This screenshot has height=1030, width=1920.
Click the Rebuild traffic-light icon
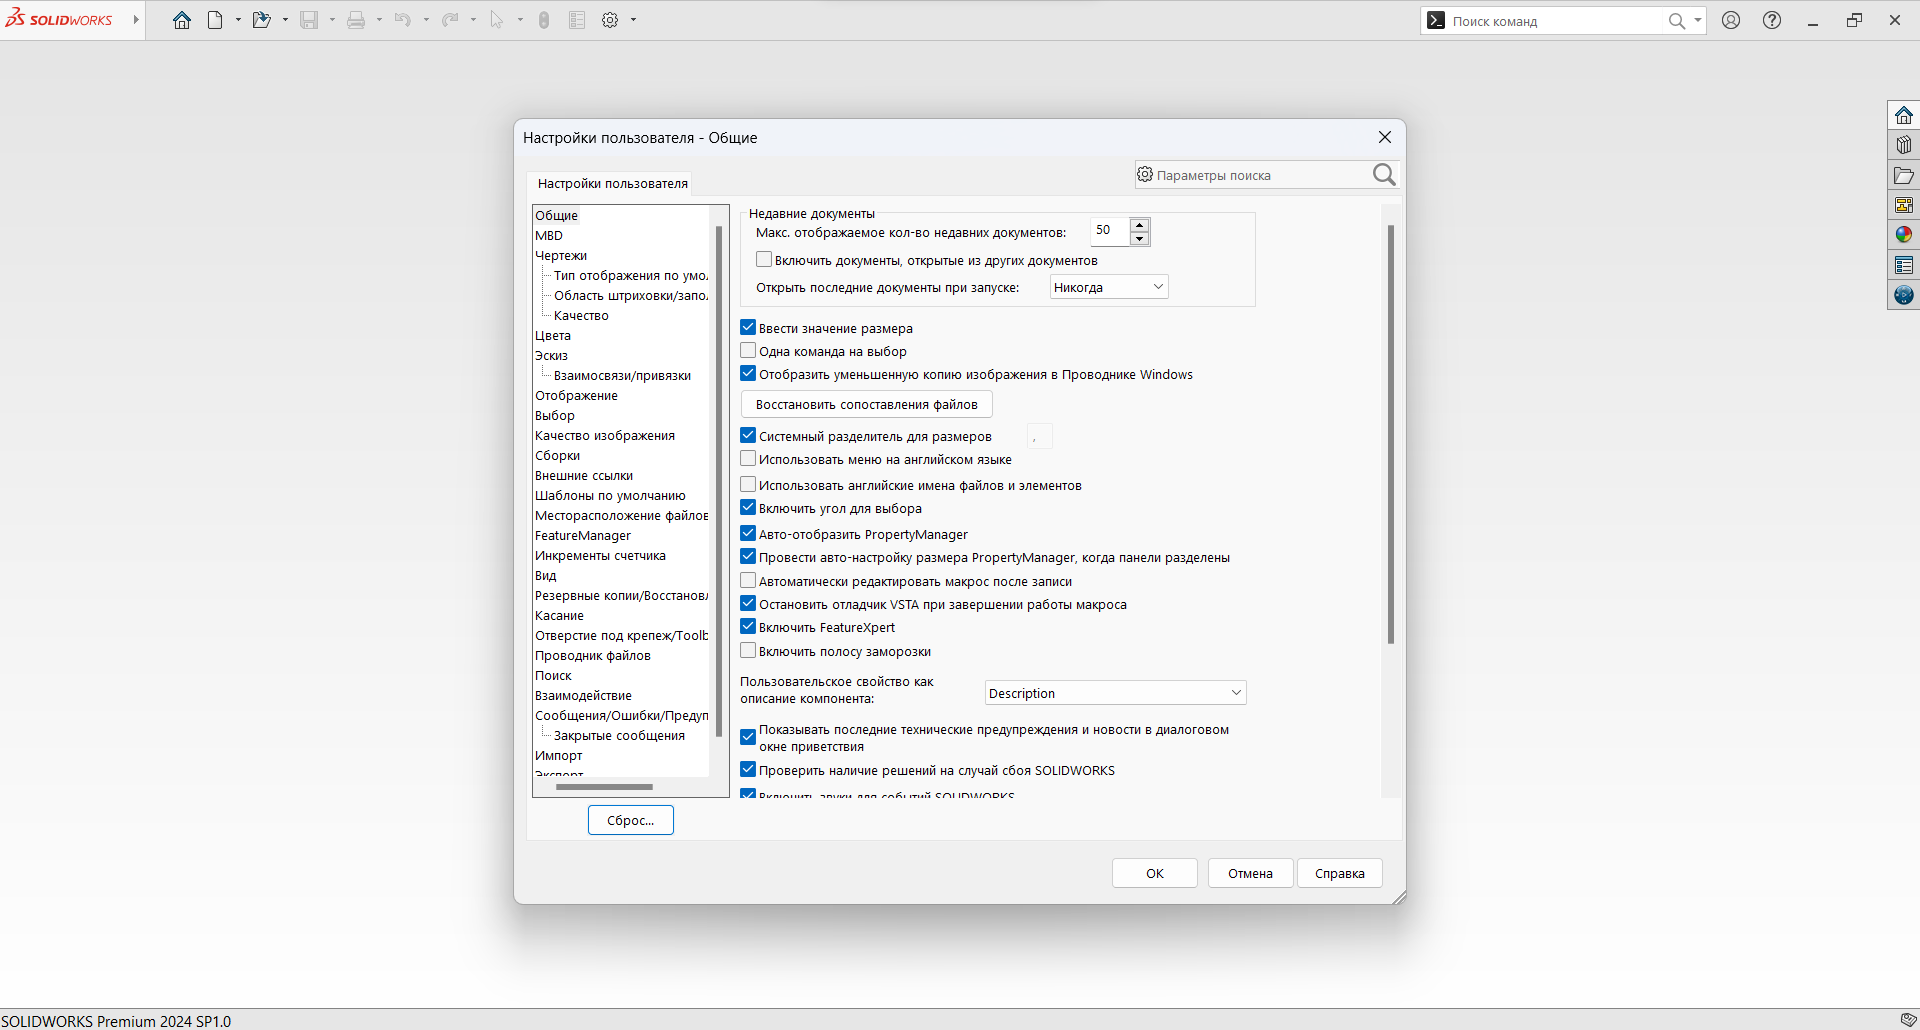pyautogui.click(x=544, y=20)
